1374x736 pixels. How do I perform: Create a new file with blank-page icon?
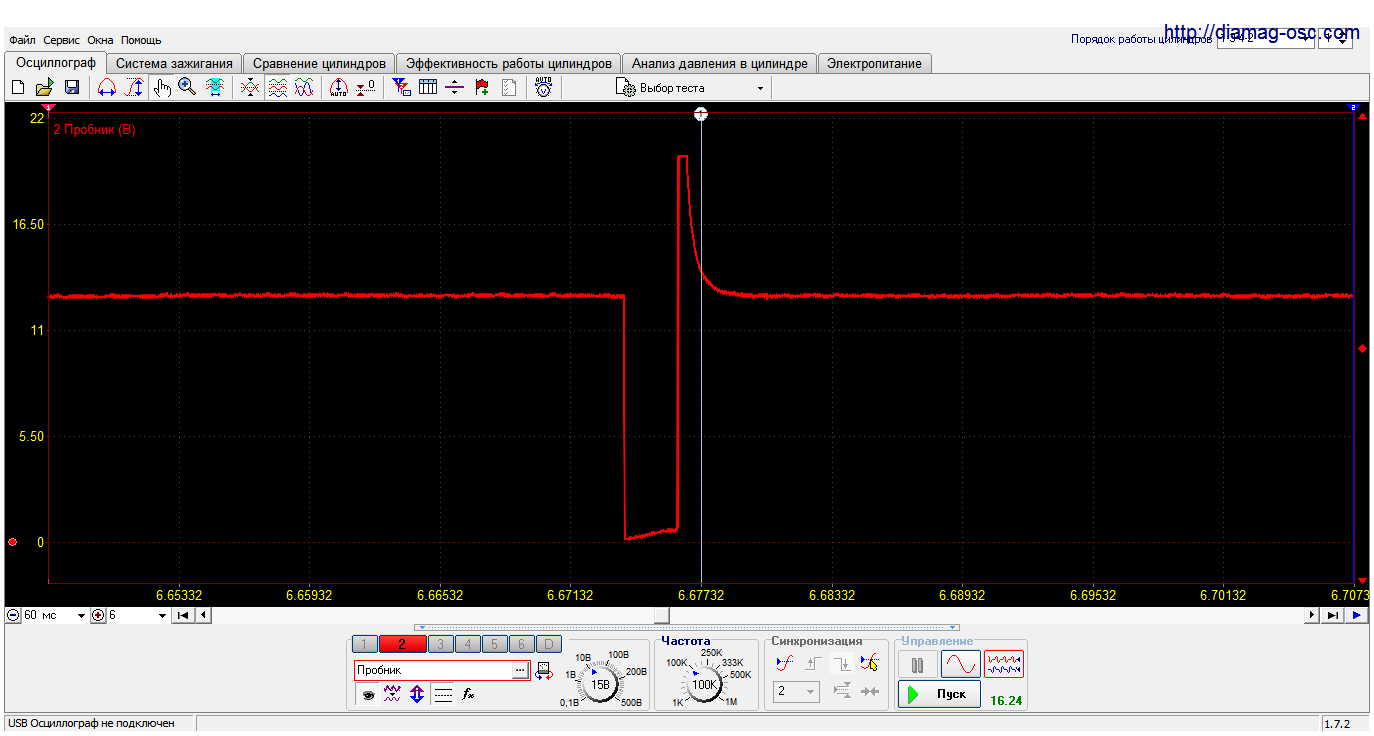(18, 88)
